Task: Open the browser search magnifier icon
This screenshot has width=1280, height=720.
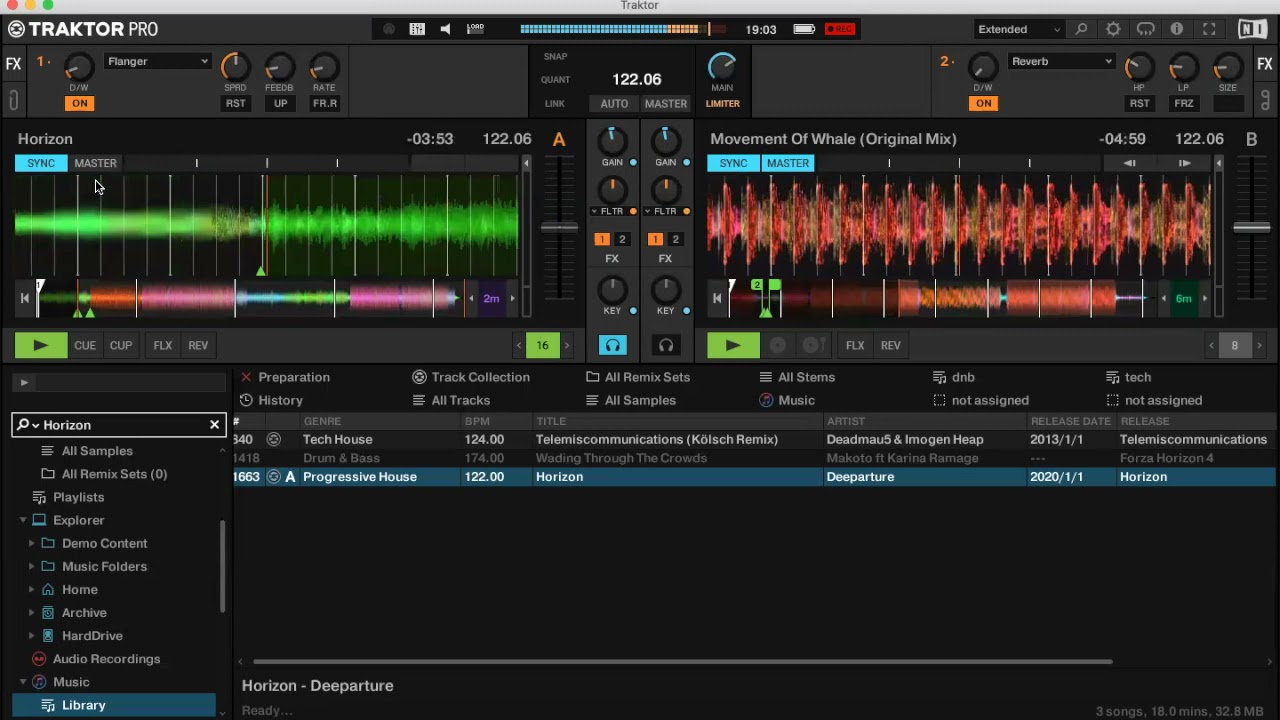Action: click(x=1081, y=29)
